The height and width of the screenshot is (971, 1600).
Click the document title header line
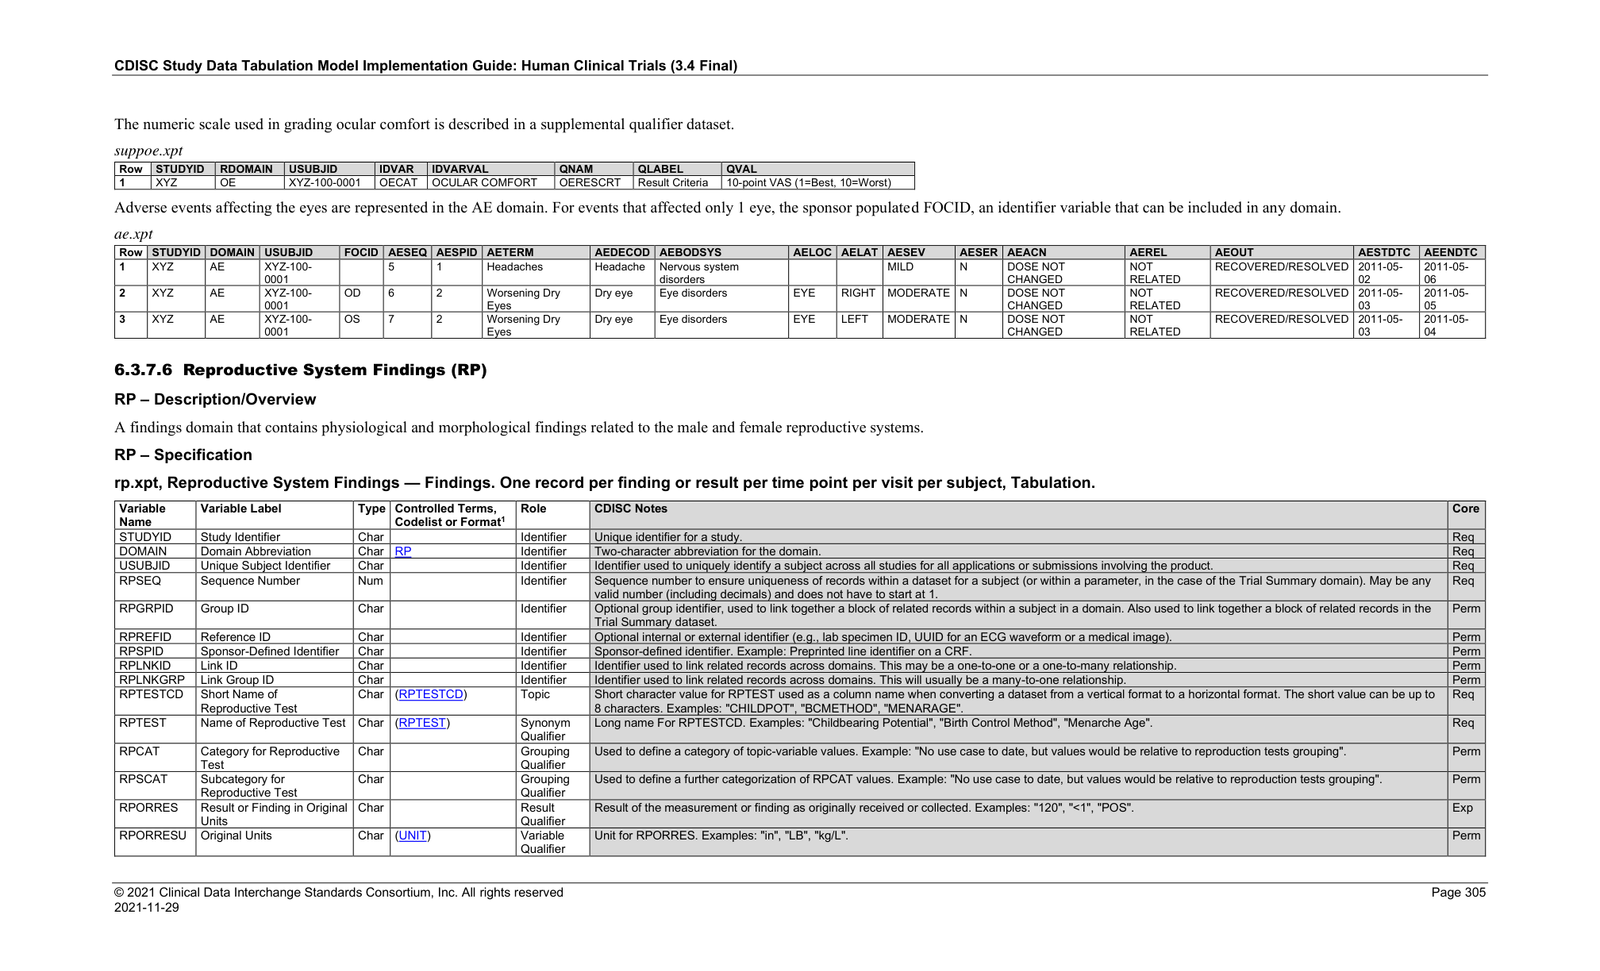[x=426, y=66]
